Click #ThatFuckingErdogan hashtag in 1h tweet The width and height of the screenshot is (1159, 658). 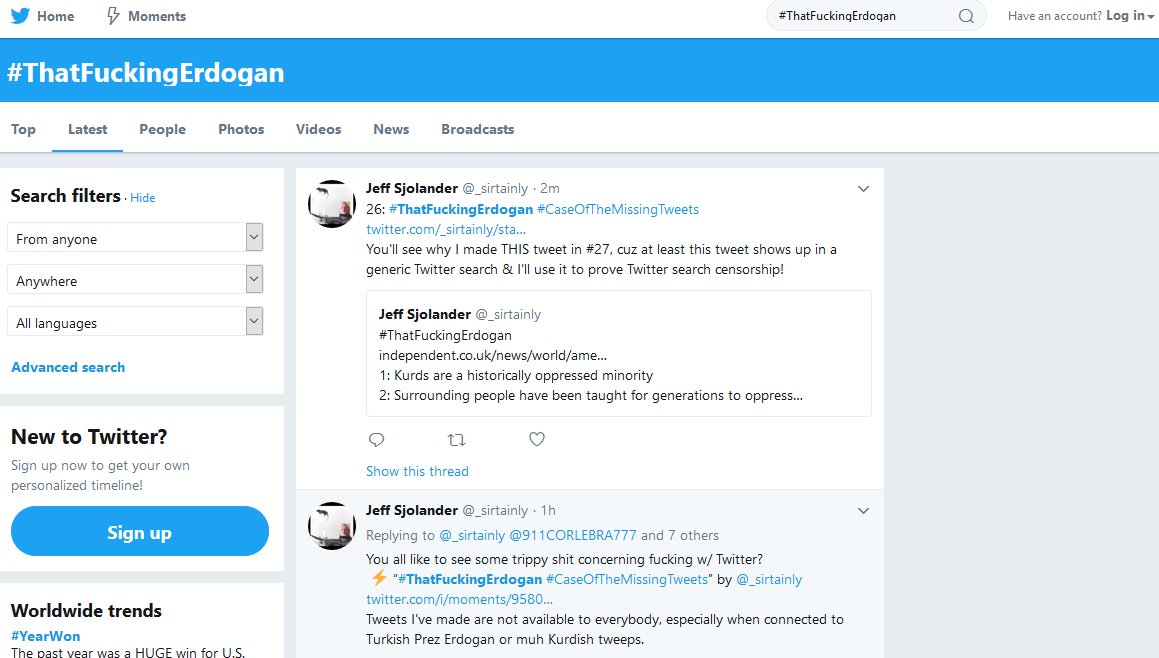pyautogui.click(x=470, y=579)
